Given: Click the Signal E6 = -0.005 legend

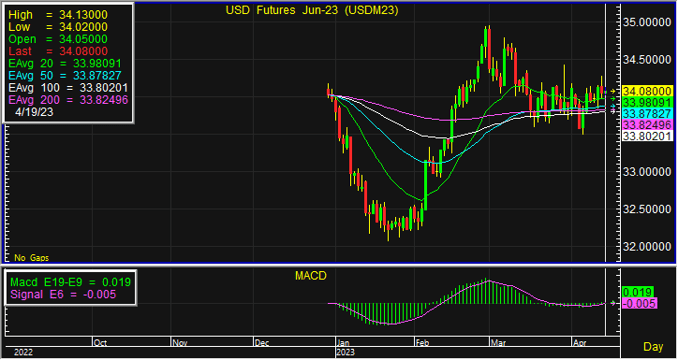Looking at the screenshot, I should tap(63, 295).
